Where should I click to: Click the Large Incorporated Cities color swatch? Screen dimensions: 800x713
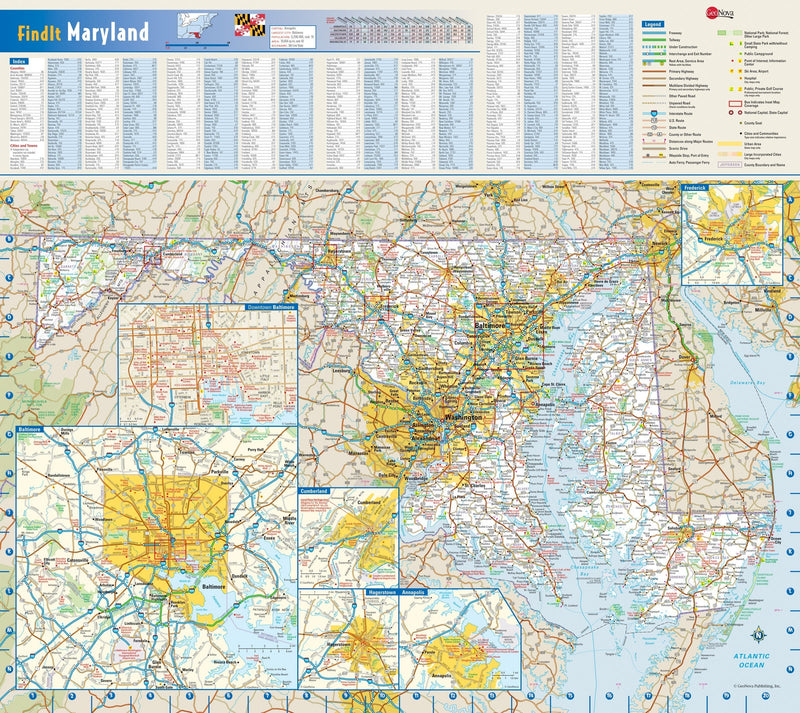730,154
